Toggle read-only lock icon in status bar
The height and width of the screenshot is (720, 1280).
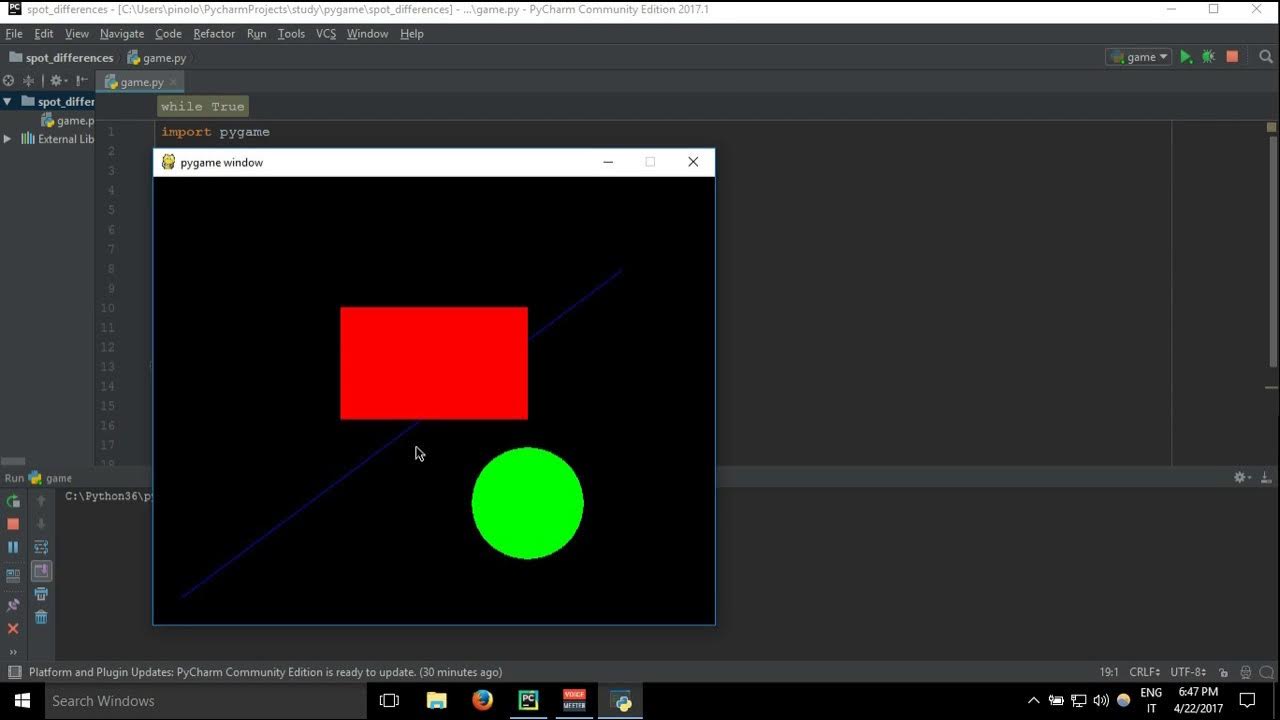point(1224,672)
